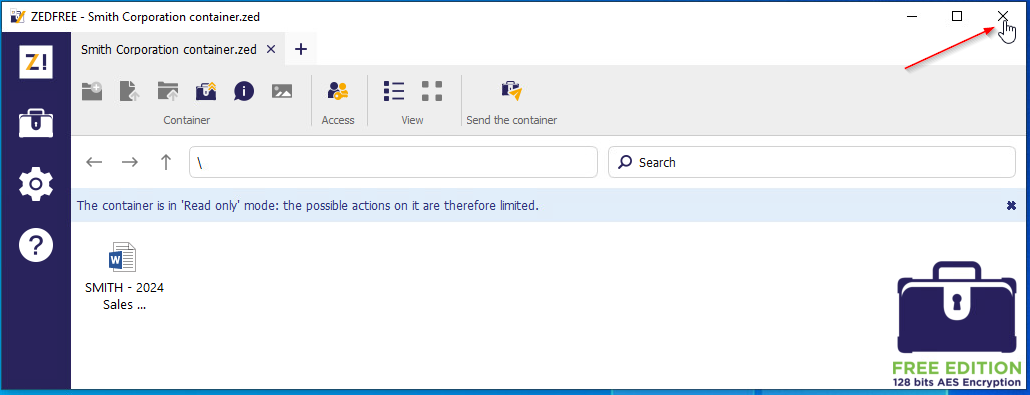This screenshot has width=1030, height=395.
Task: Click the Send the container icon
Action: pyautogui.click(x=511, y=91)
